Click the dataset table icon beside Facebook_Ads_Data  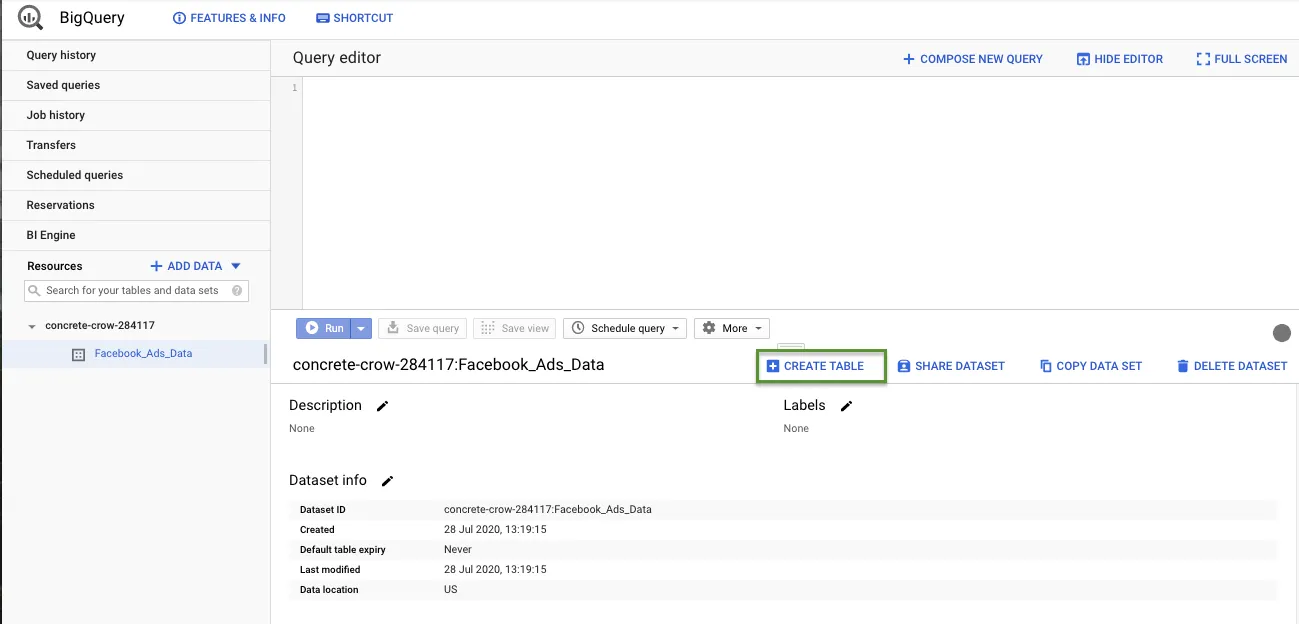pos(79,354)
